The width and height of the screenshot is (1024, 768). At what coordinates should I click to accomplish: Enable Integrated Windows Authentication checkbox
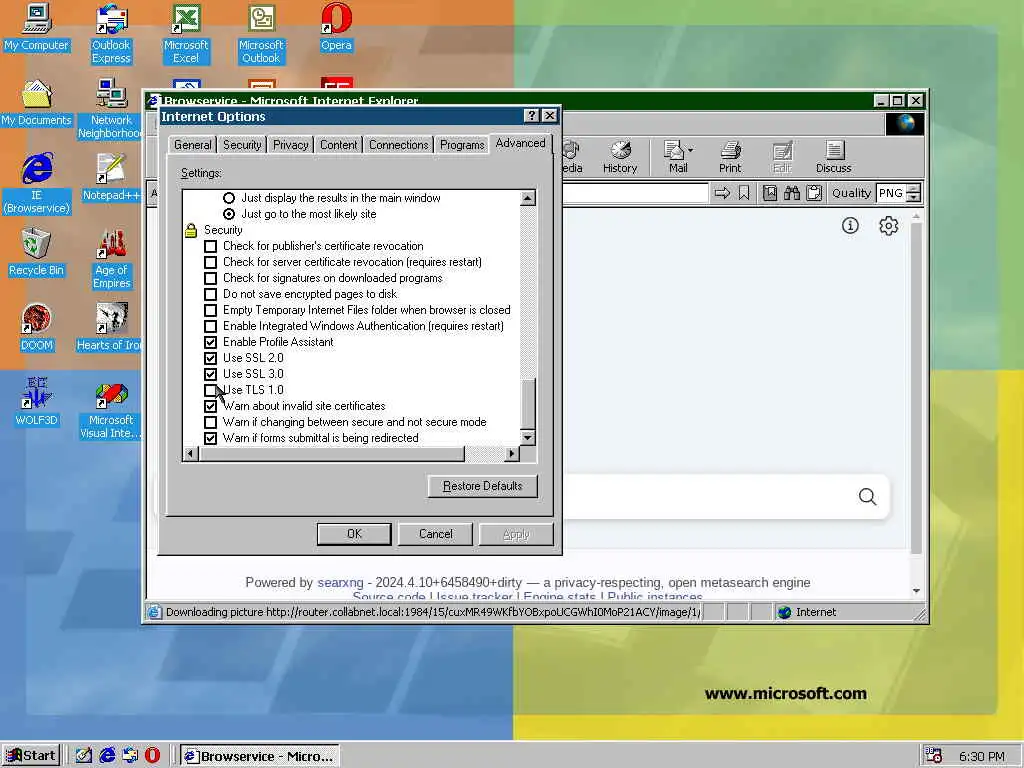[x=210, y=327]
